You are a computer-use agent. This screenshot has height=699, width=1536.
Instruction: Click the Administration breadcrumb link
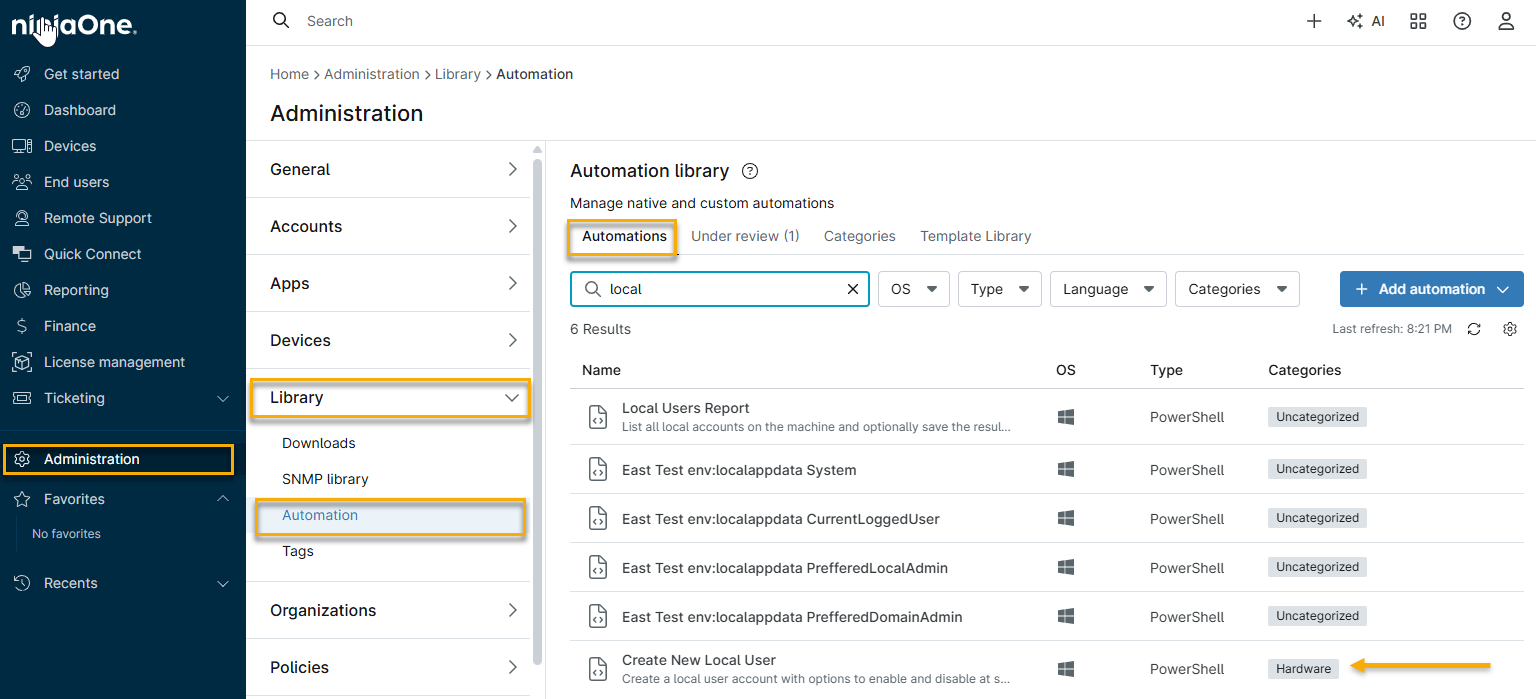click(x=371, y=74)
